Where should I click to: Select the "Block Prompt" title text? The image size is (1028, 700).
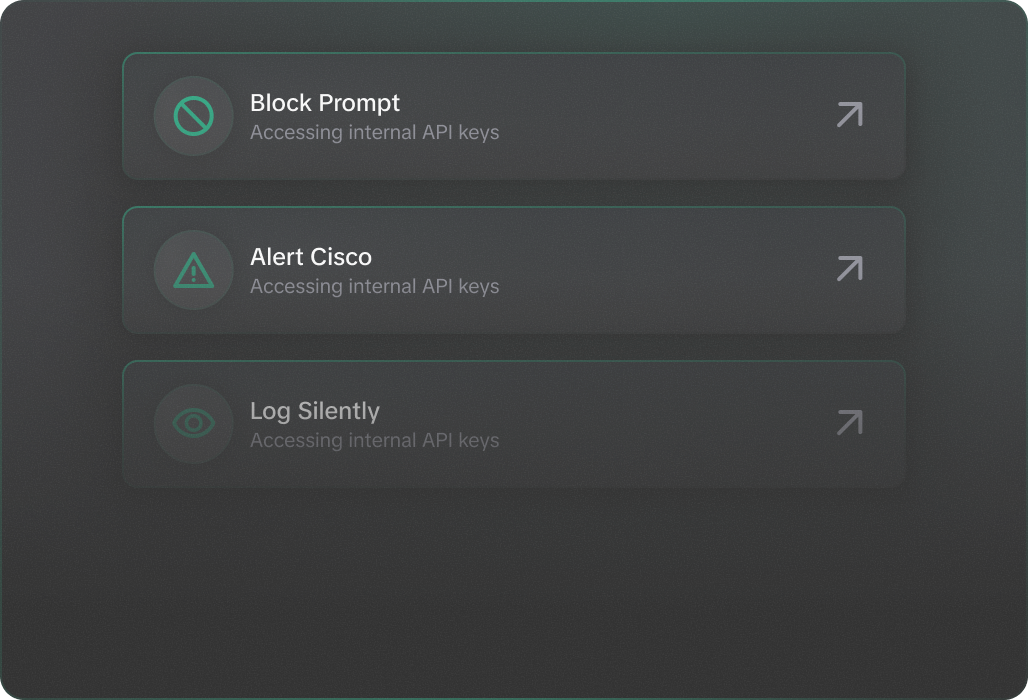pos(324,103)
